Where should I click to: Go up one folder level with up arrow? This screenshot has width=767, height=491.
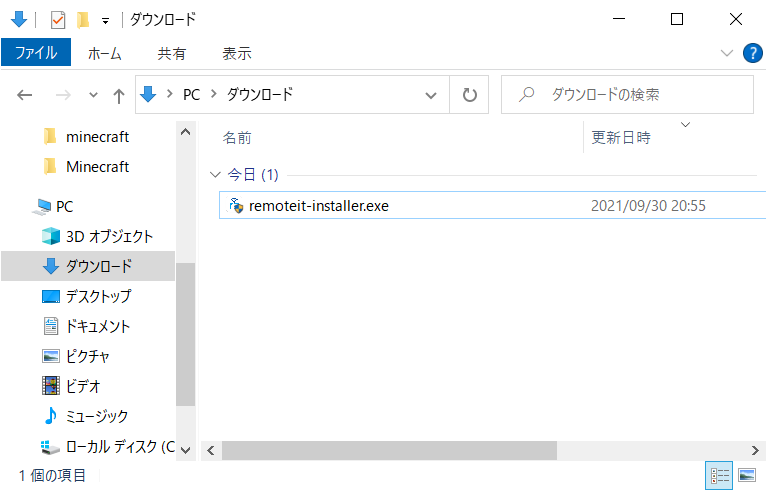pyautogui.click(x=118, y=95)
